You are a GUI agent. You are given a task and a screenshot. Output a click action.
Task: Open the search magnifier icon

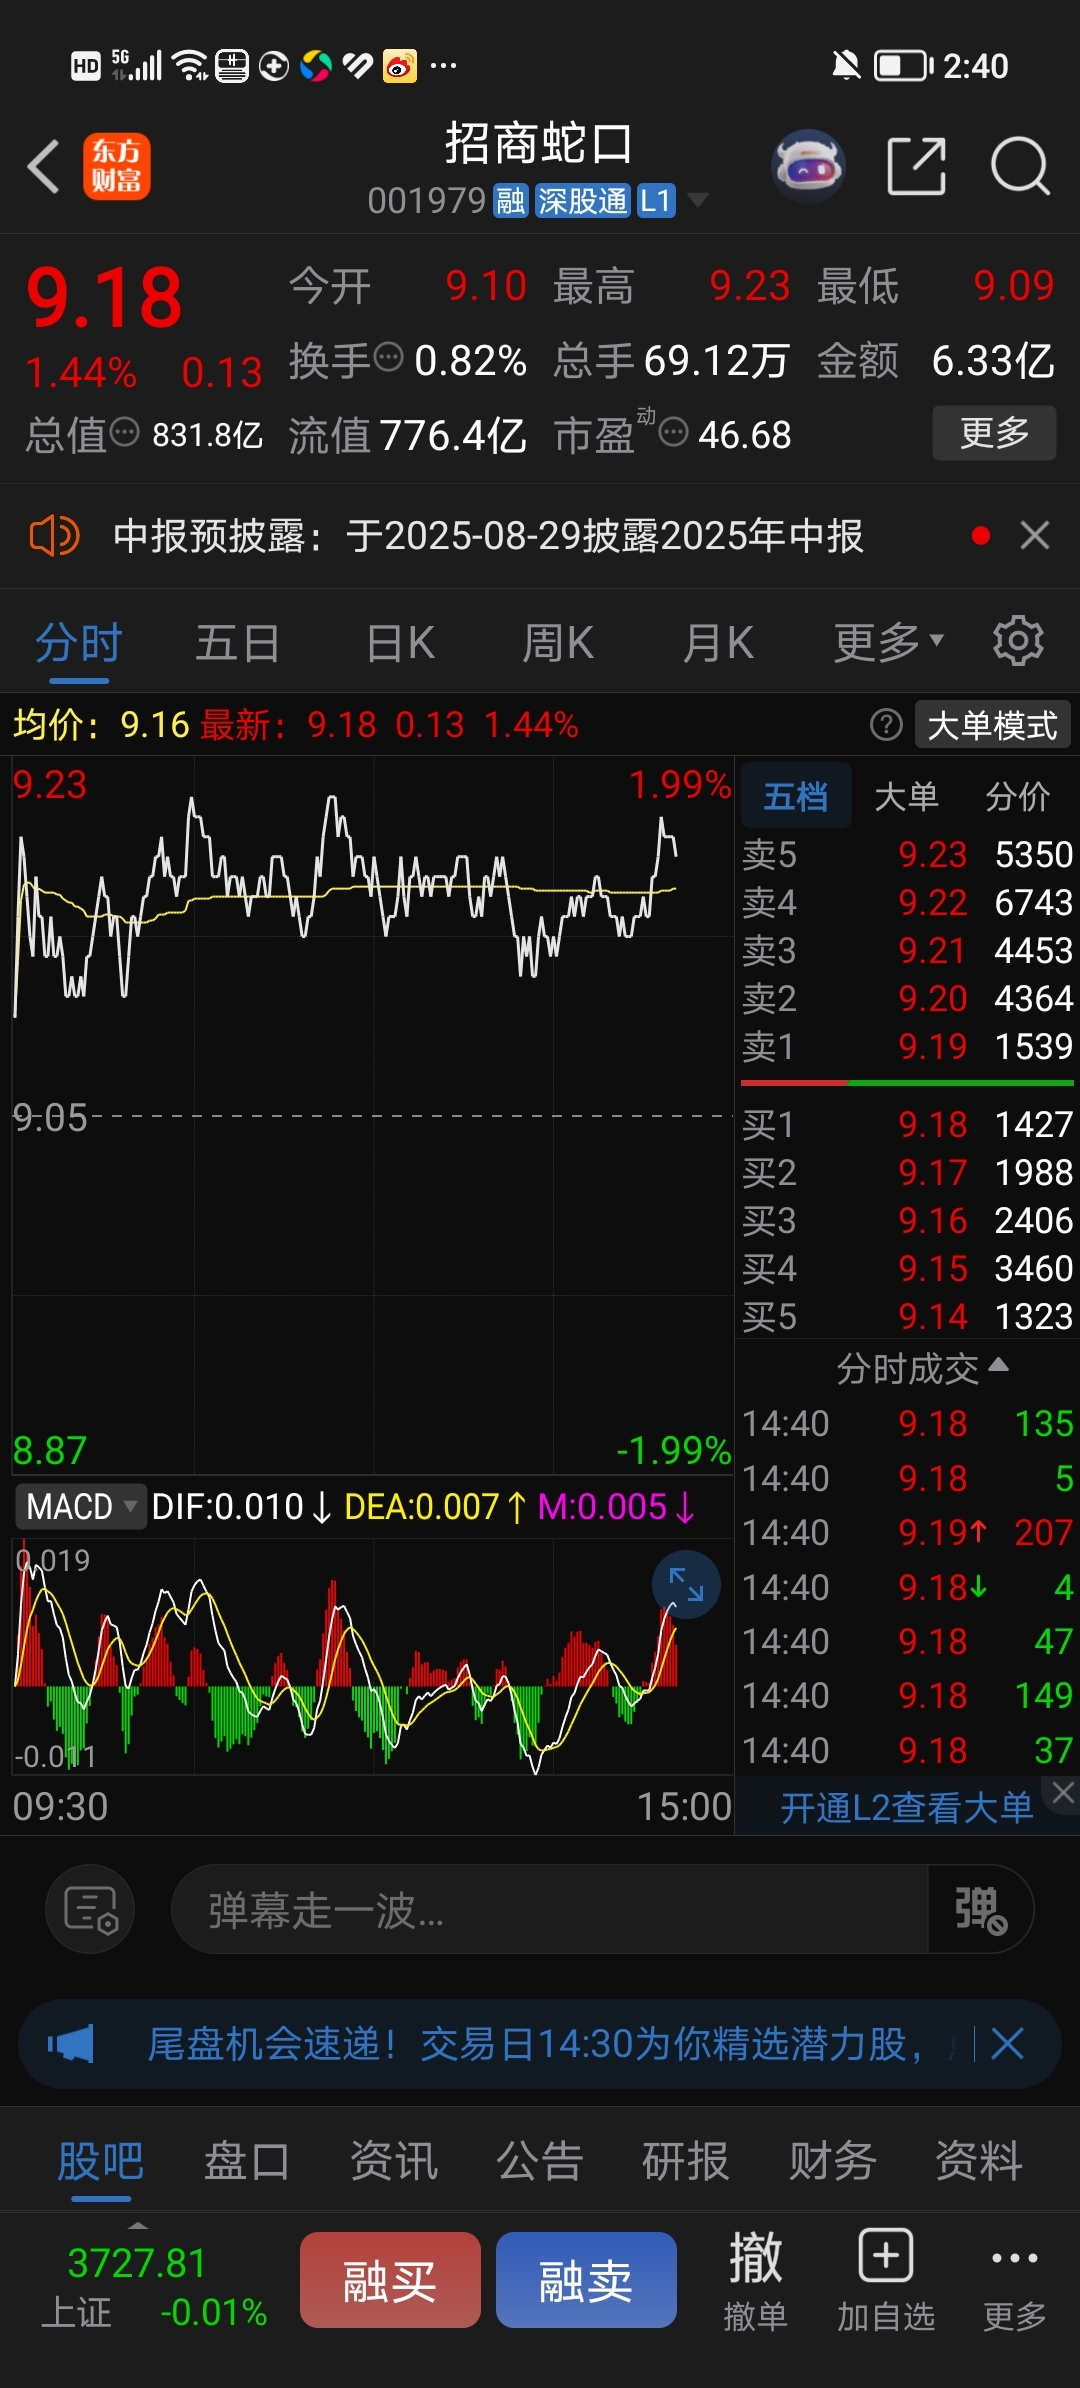point(1020,166)
